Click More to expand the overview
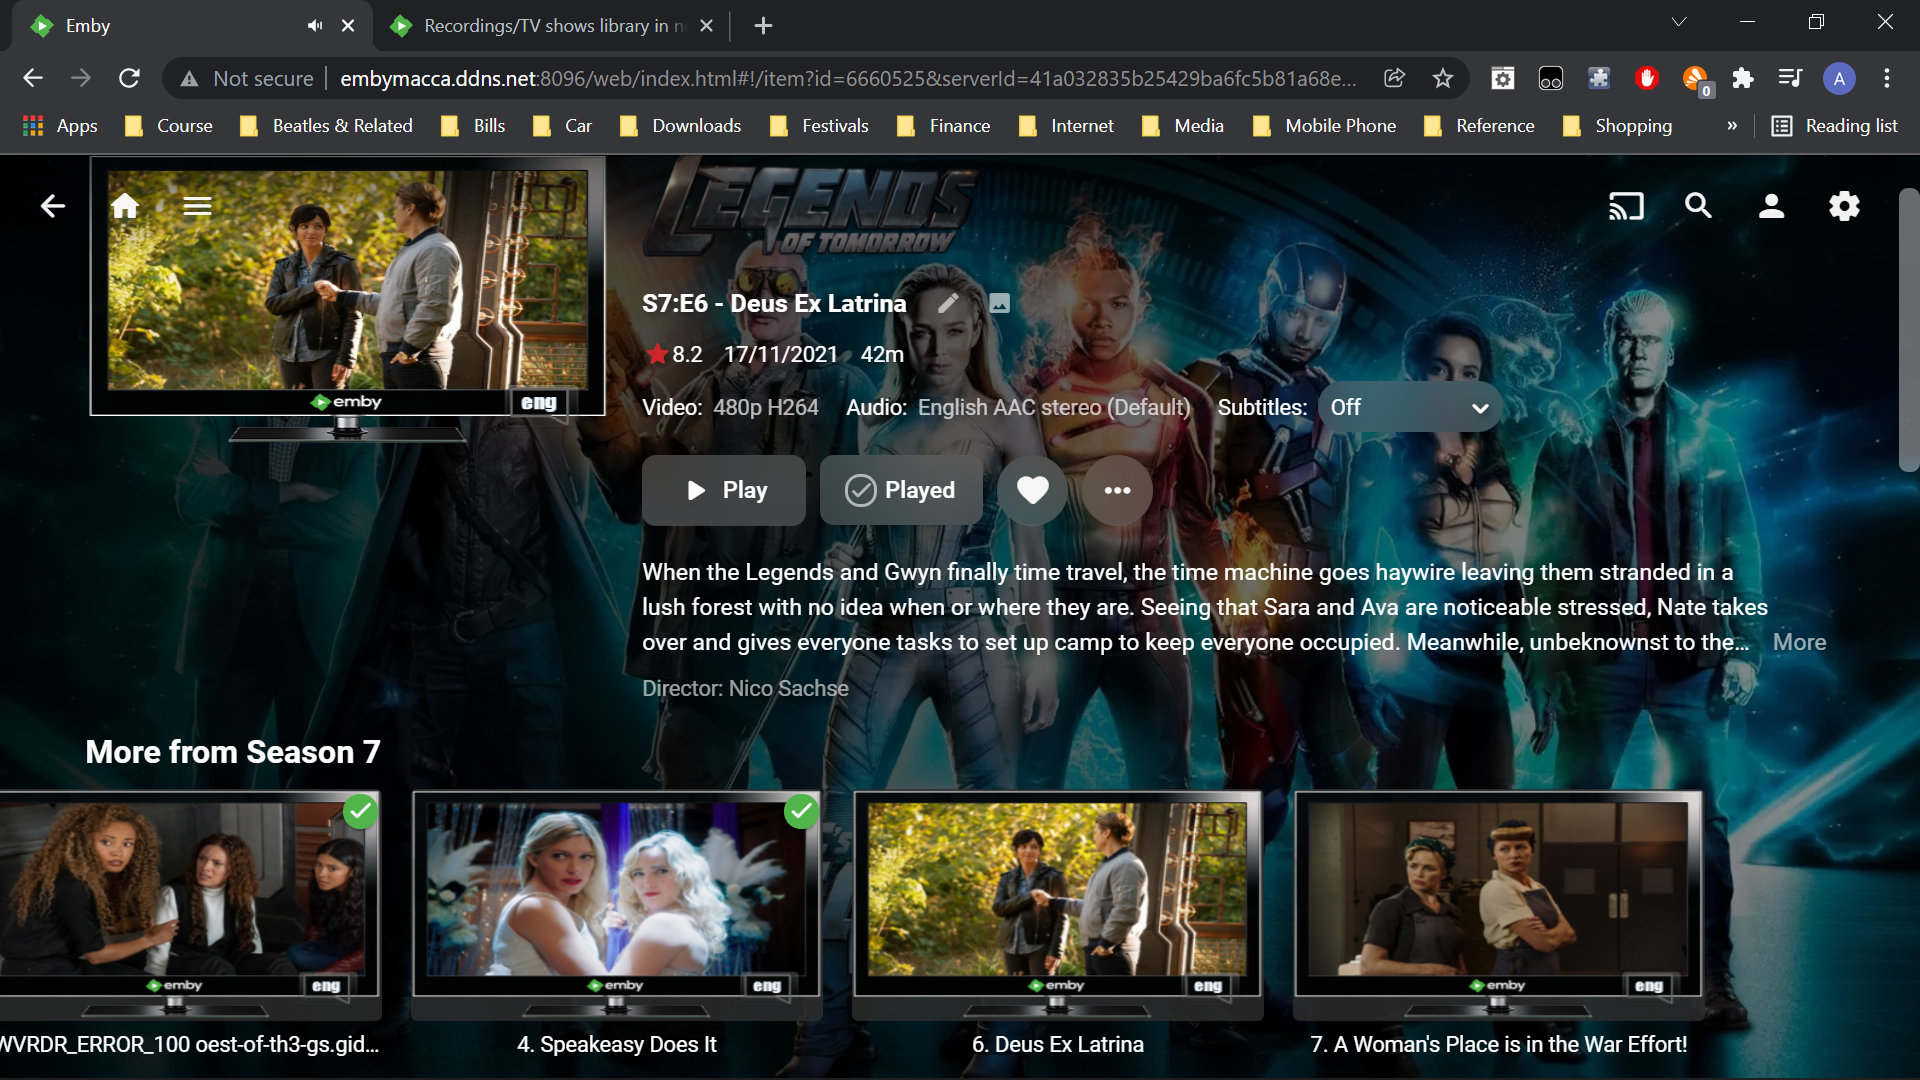 pyautogui.click(x=1799, y=642)
